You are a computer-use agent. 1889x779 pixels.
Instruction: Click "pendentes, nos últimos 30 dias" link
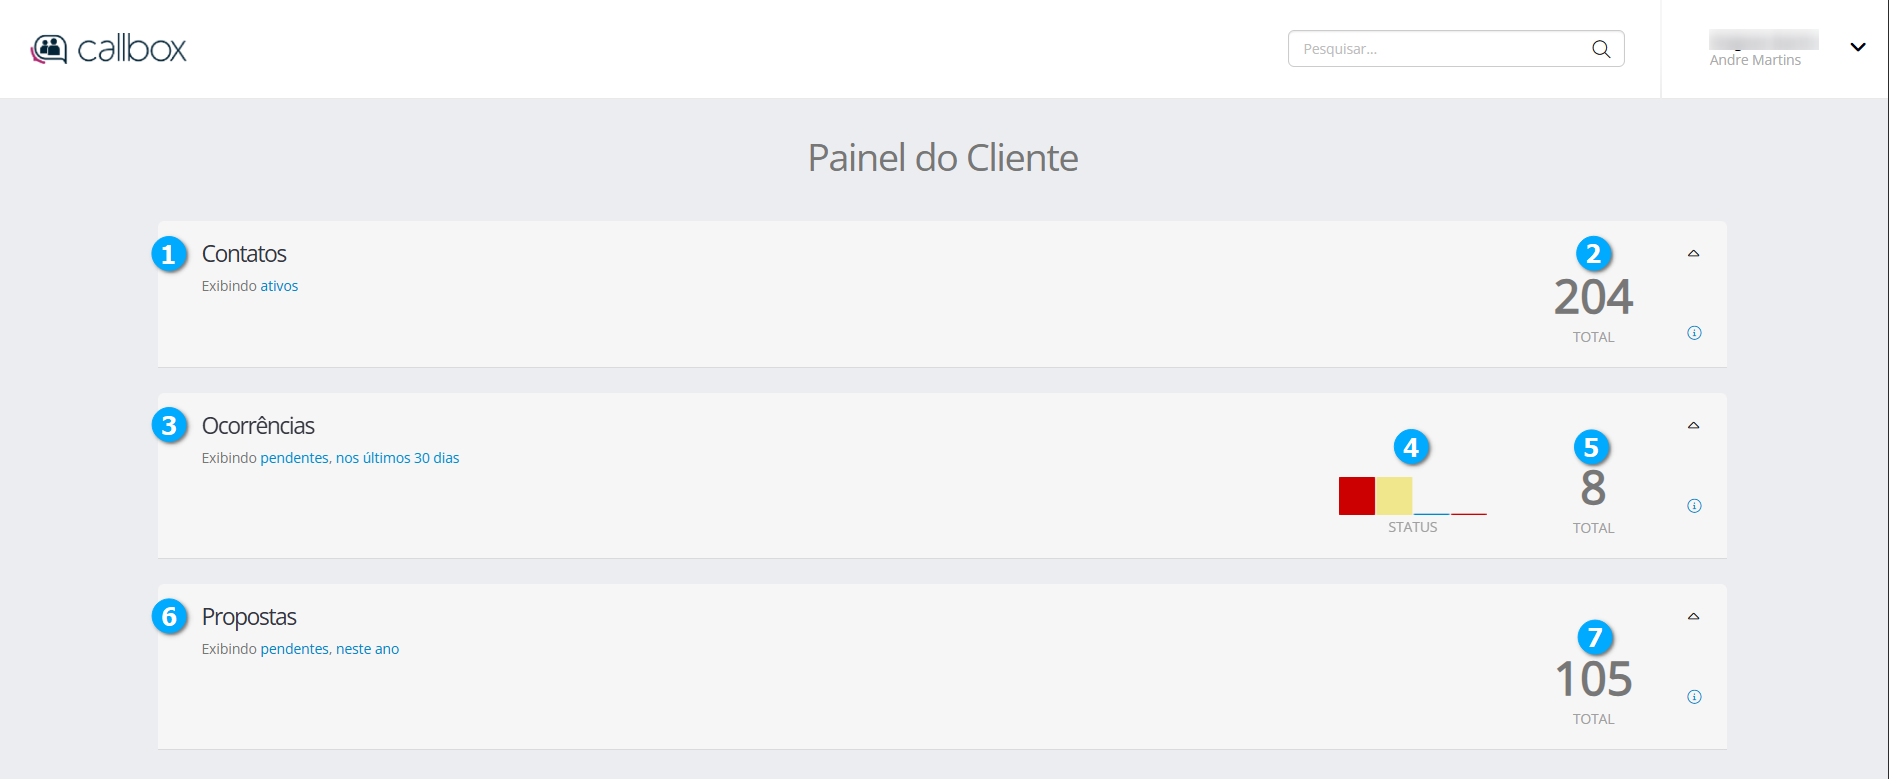pos(360,458)
